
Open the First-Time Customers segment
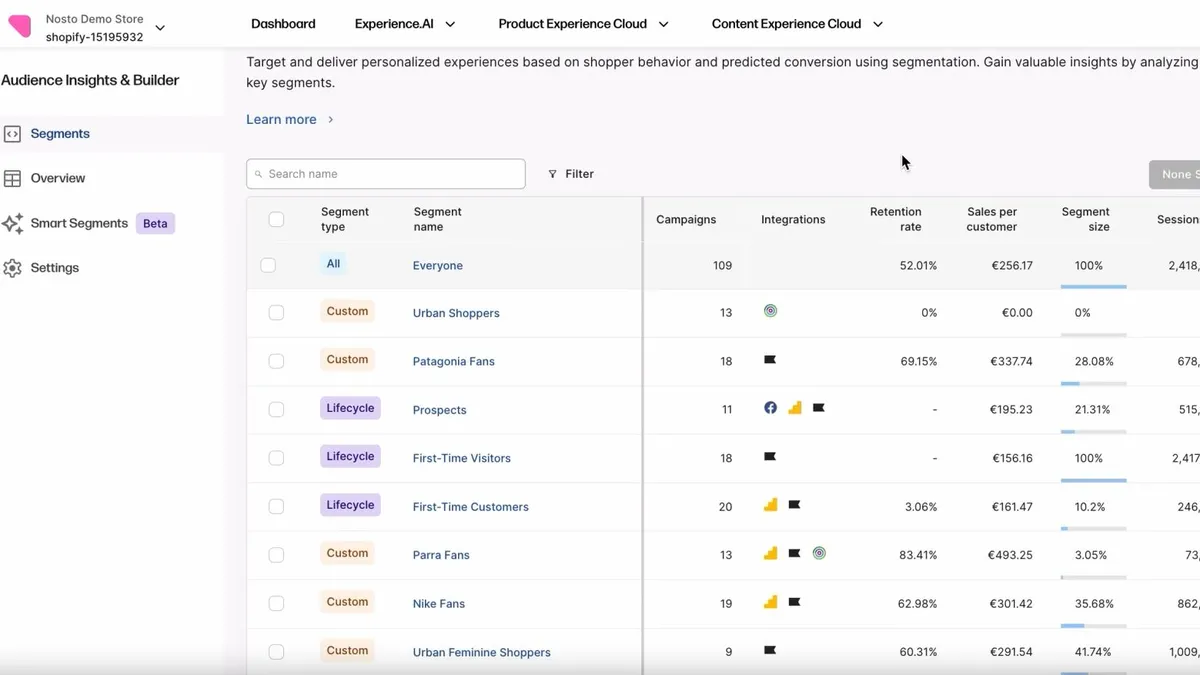pyautogui.click(x=471, y=507)
